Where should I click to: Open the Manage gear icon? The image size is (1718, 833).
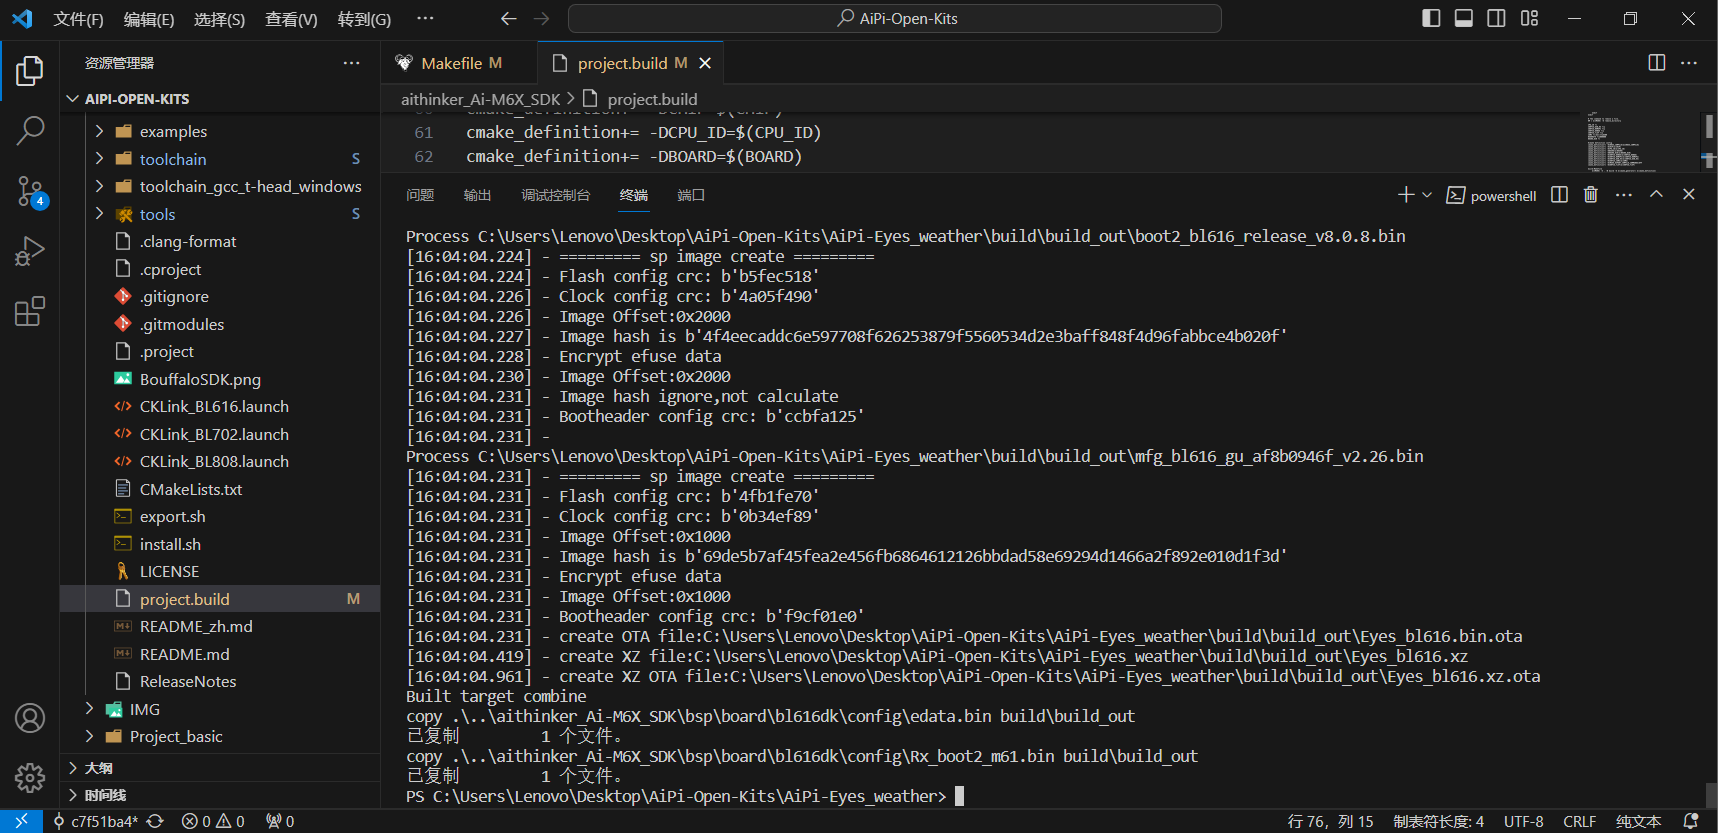30,778
